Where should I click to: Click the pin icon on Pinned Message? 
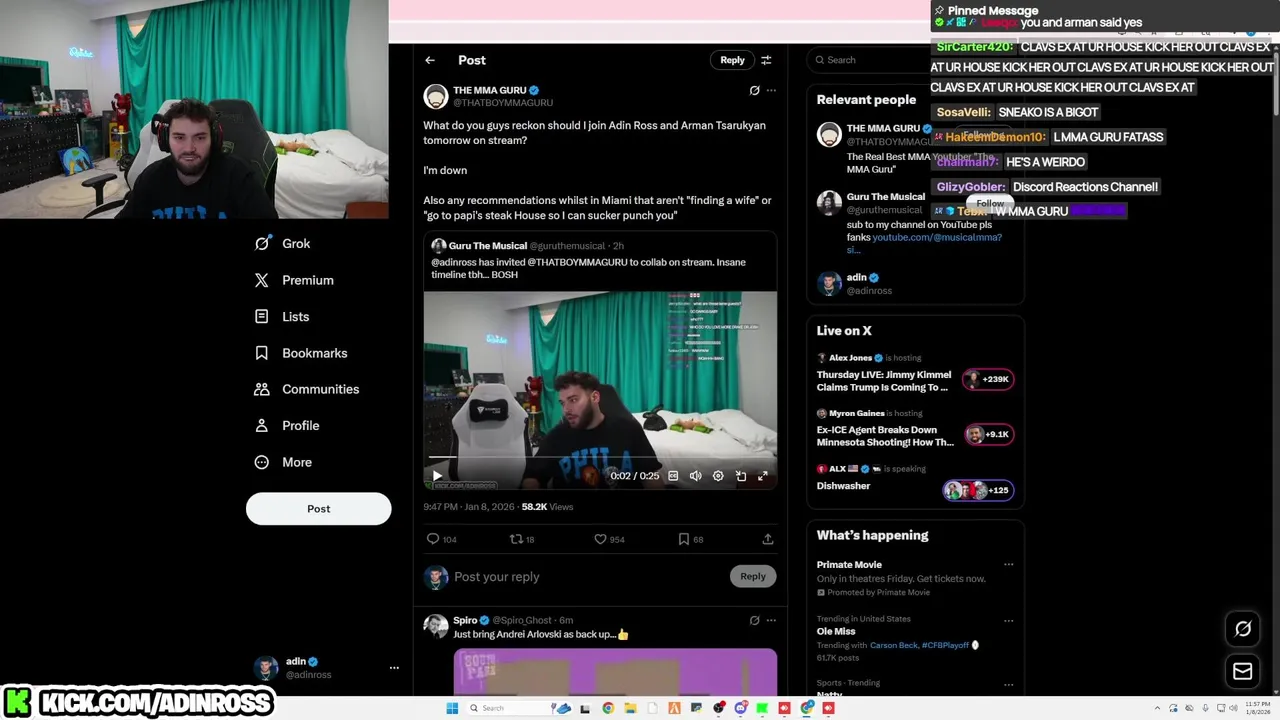coord(939,10)
